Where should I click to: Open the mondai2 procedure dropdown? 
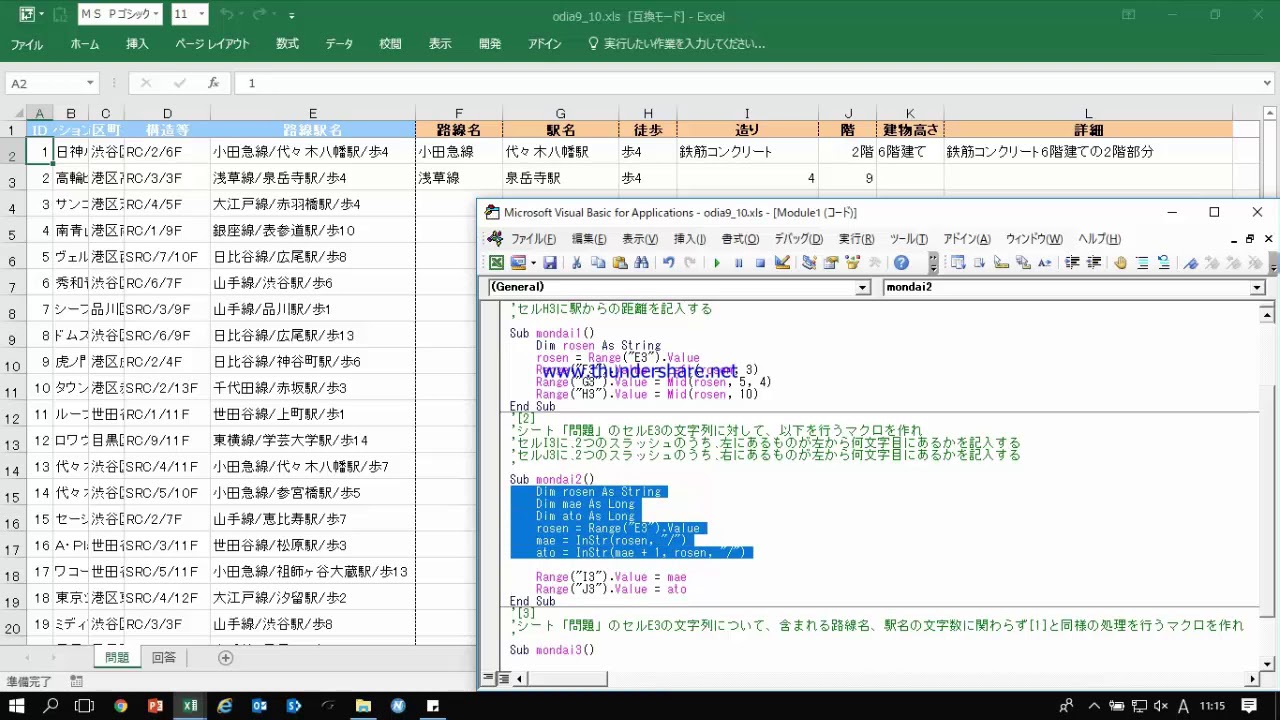[x=1257, y=288]
